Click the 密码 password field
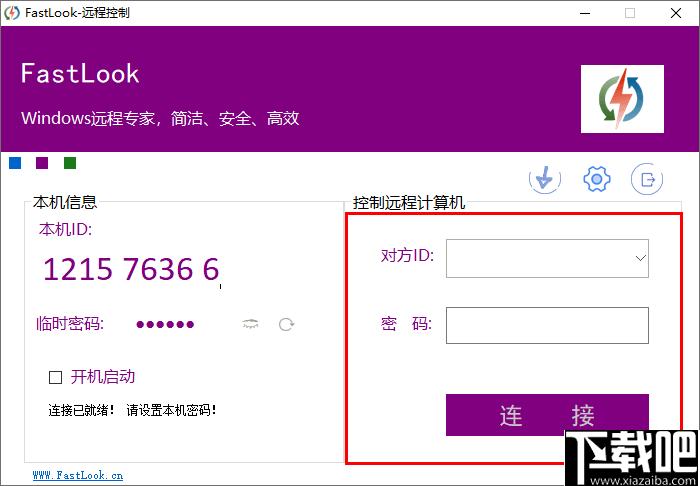This screenshot has height=486, width=700. pyautogui.click(x=547, y=325)
